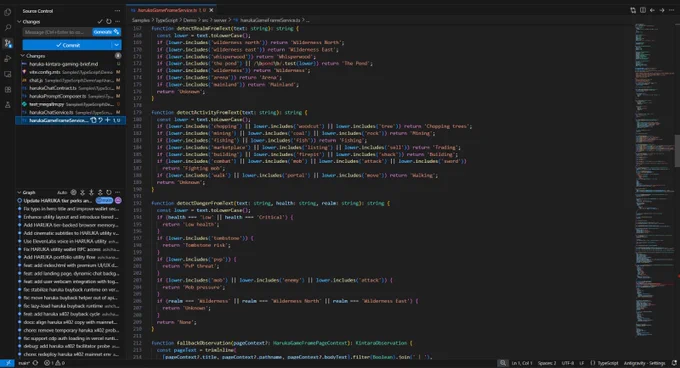
Task: Open more actions in Changes section header
Action: (118, 21)
